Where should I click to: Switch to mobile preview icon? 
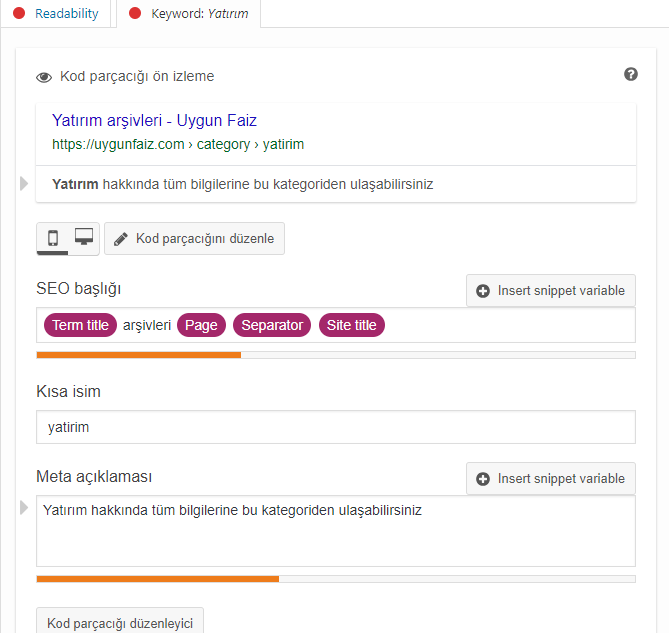pos(53,238)
